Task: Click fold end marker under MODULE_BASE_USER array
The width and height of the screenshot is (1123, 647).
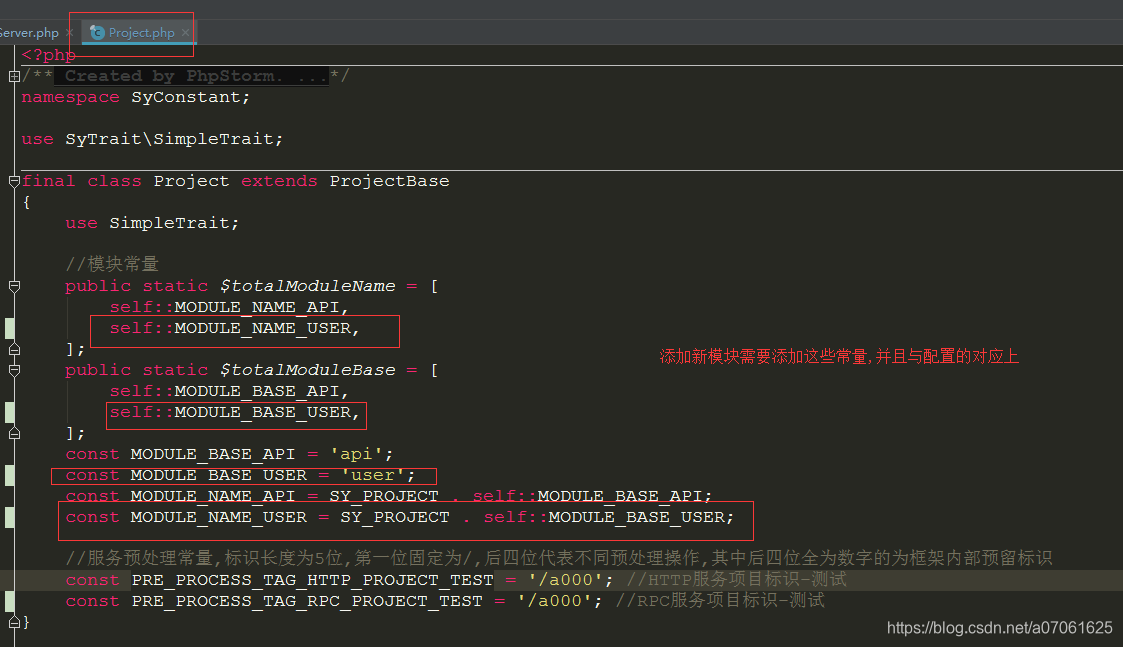Action: pyautogui.click(x=14, y=433)
